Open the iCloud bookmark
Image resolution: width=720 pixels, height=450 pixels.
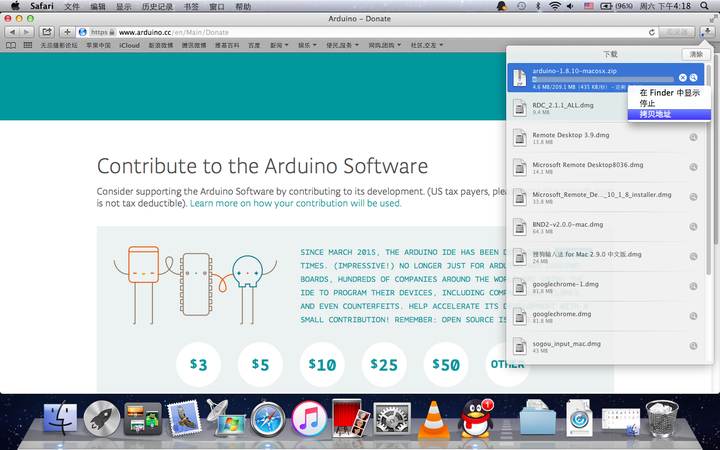[x=129, y=45]
